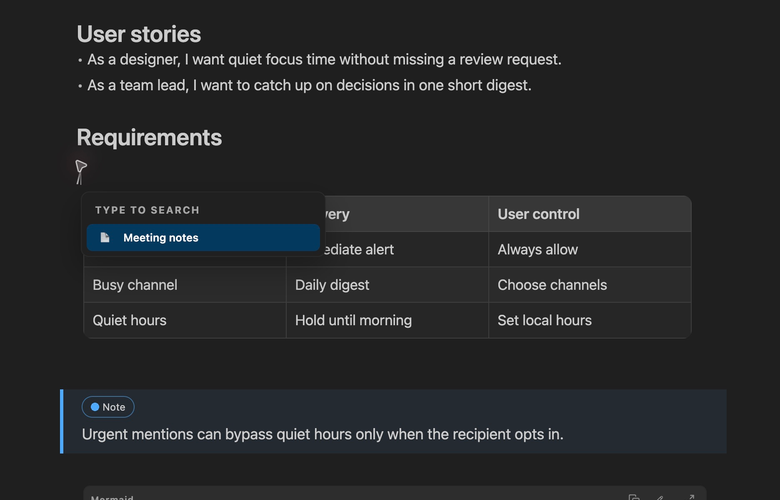Click the Note callout badge
The image size is (780, 500).
pyautogui.click(x=108, y=407)
